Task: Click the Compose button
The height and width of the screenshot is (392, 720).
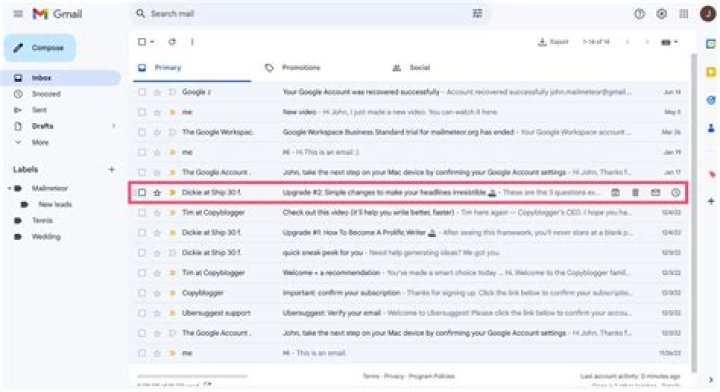Action: tap(40, 48)
